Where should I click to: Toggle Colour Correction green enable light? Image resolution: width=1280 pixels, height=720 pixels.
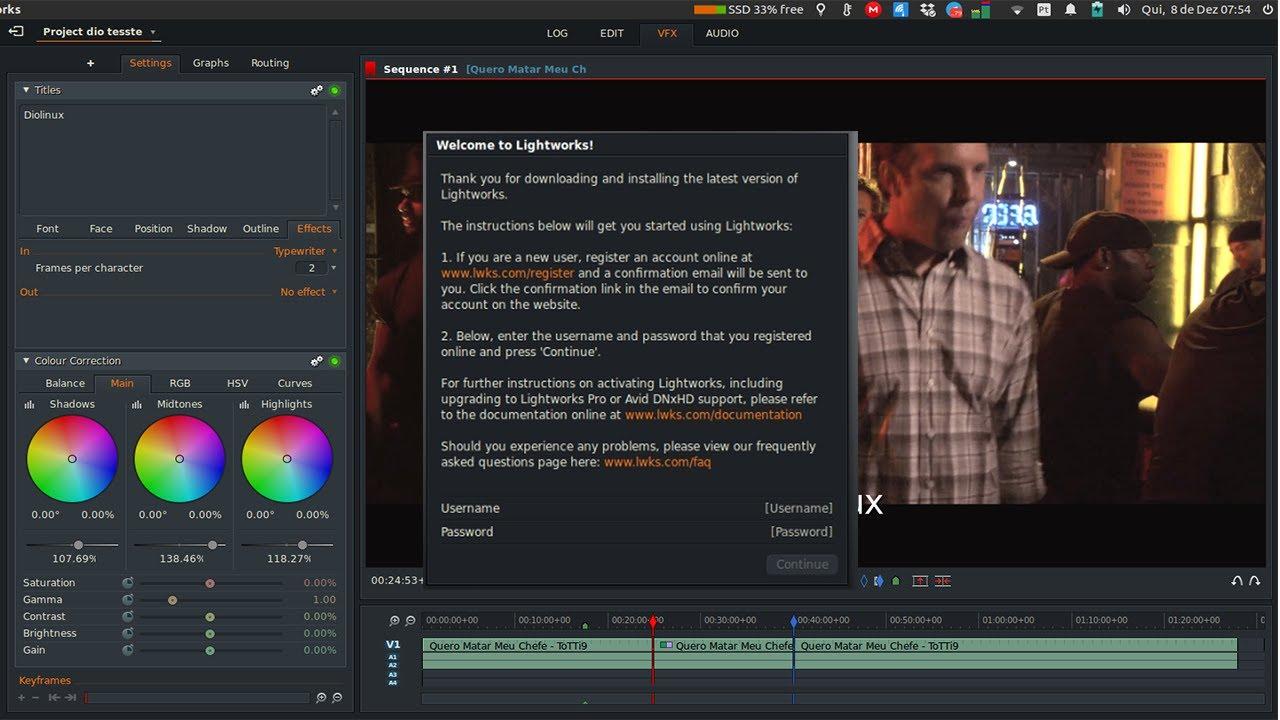click(334, 361)
